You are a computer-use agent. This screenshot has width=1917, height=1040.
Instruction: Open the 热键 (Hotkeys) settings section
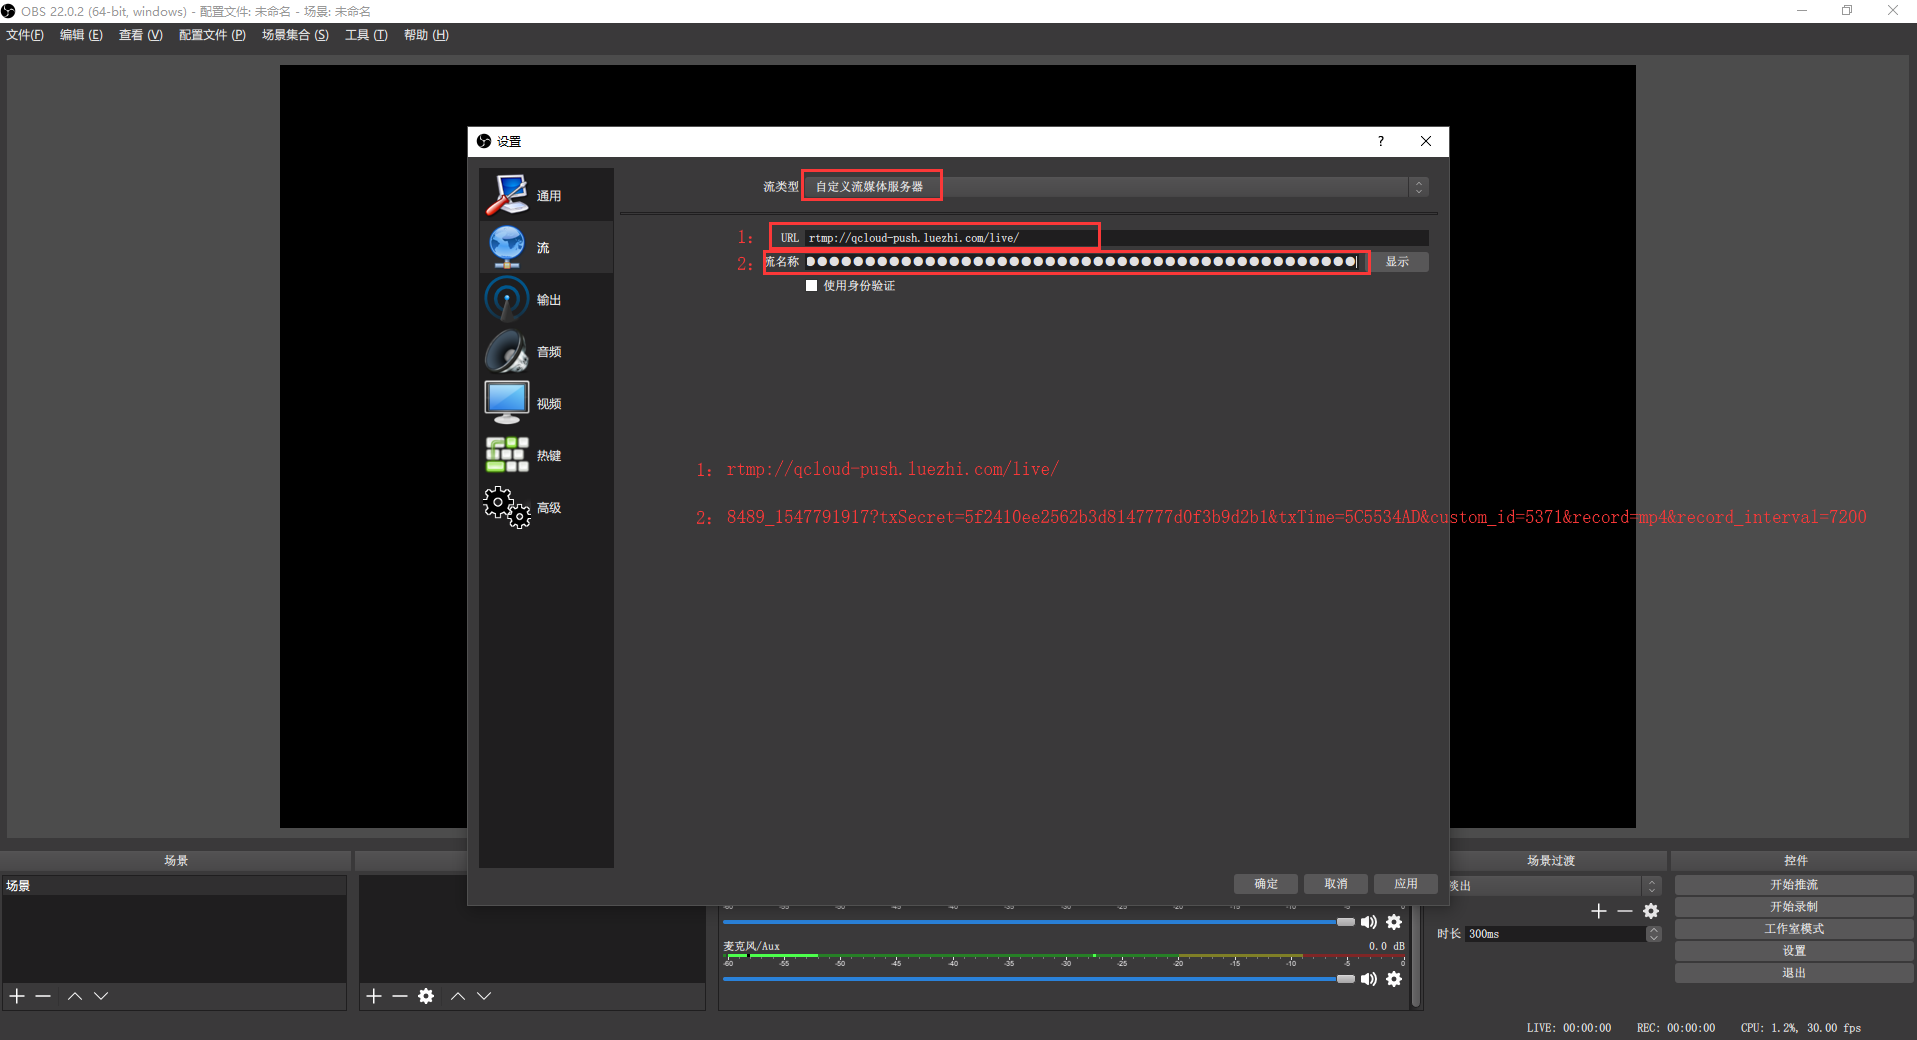(546, 455)
